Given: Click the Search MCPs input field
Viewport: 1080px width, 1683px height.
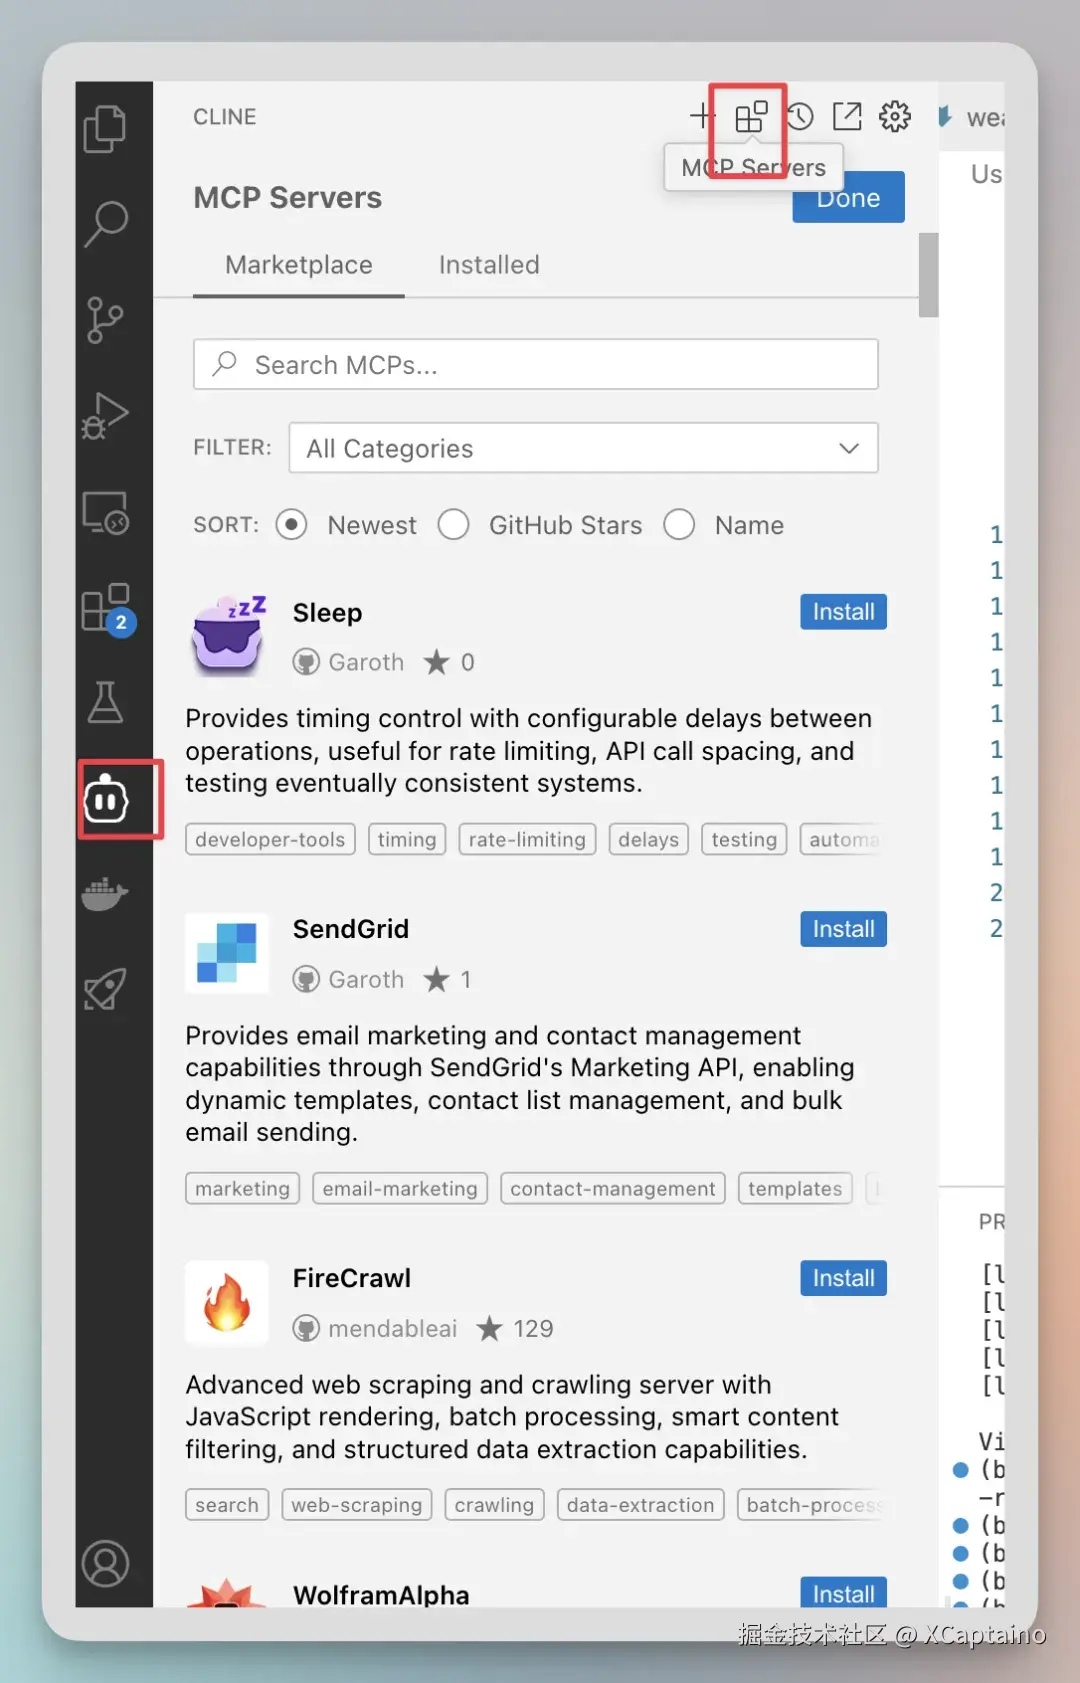Looking at the screenshot, I should tap(536, 365).
